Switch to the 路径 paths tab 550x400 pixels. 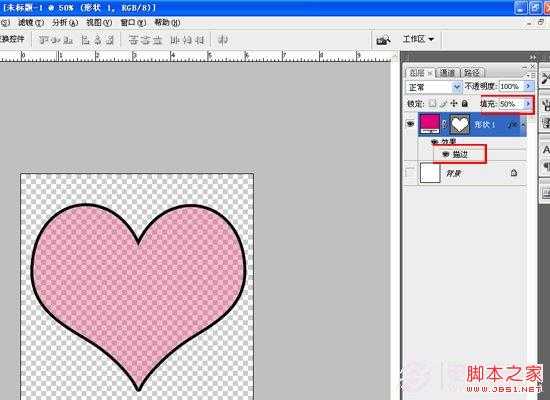472,73
